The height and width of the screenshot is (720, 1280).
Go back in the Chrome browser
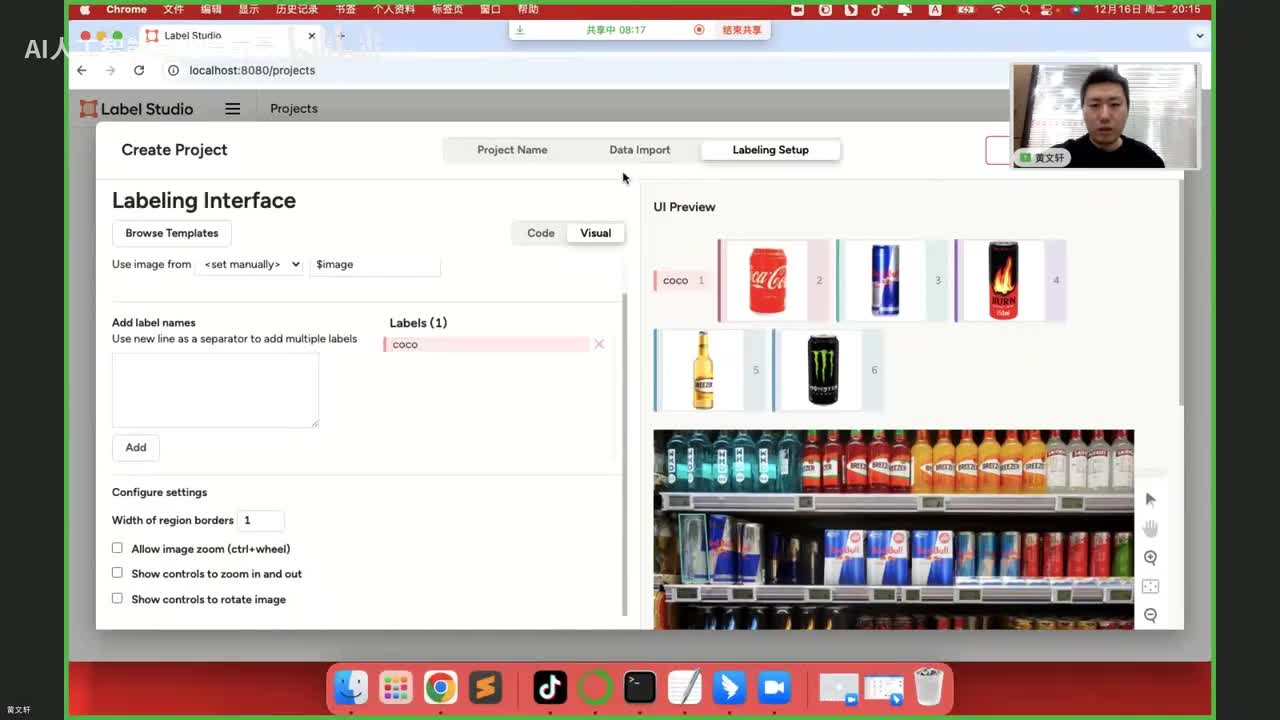pyautogui.click(x=82, y=70)
